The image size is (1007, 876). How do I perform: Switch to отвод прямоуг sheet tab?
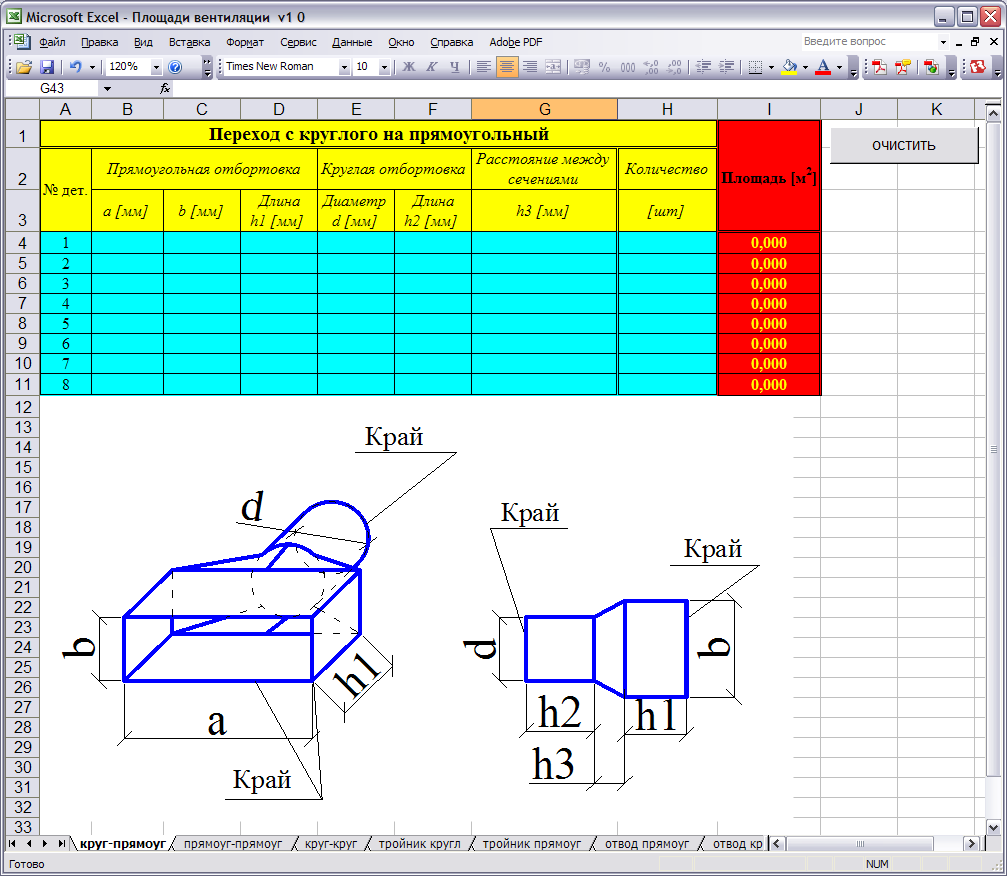tap(647, 844)
